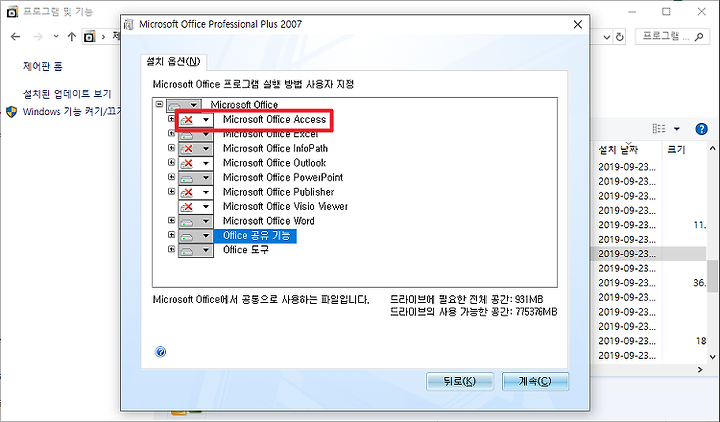Open install state dropdown for Microsoft Office InfoPath

point(196,149)
